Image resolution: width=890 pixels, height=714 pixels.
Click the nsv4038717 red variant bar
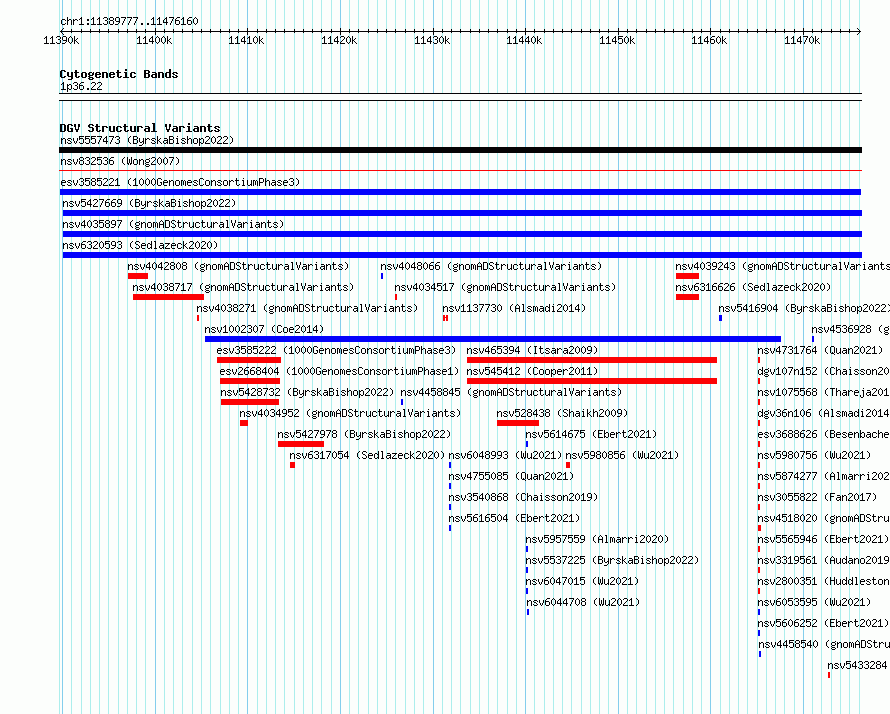pyautogui.click(x=168, y=297)
